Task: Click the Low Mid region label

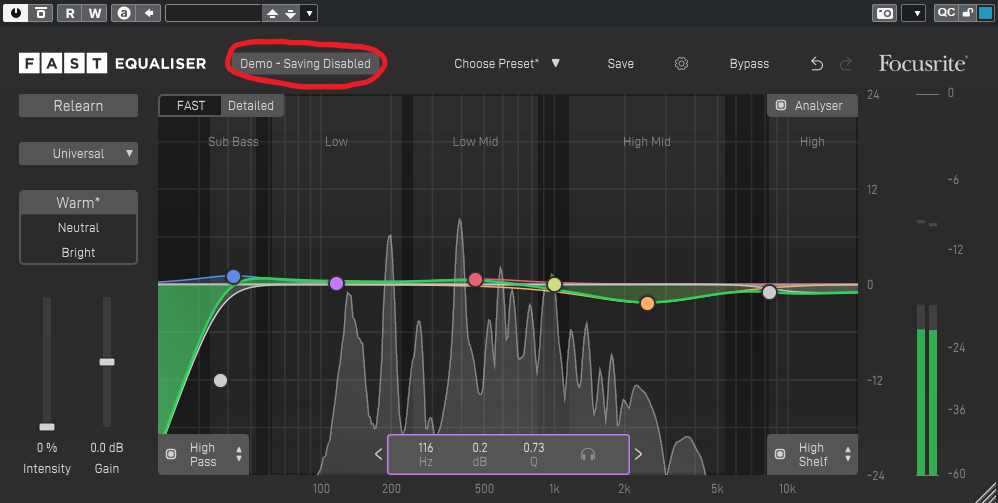Action: 475,141
